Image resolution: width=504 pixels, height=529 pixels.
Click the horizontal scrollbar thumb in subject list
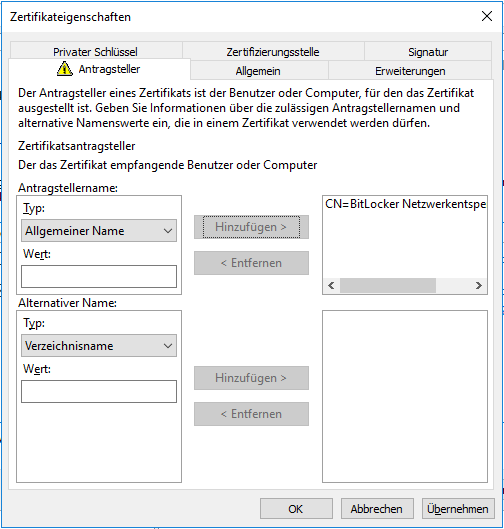(388, 285)
